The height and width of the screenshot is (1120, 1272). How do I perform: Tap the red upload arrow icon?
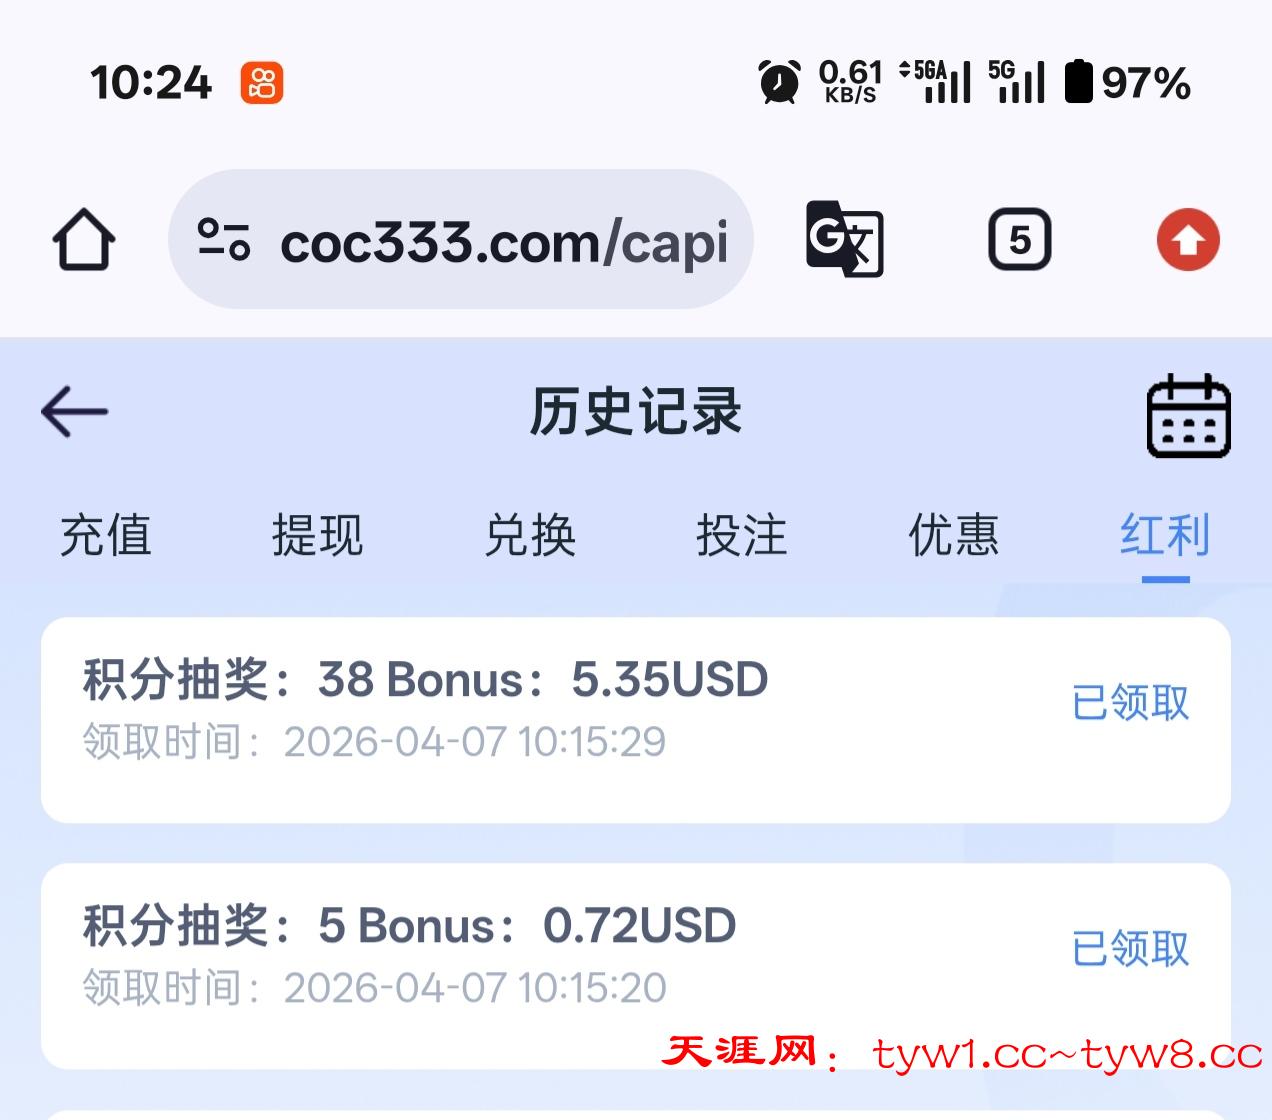tap(1188, 240)
